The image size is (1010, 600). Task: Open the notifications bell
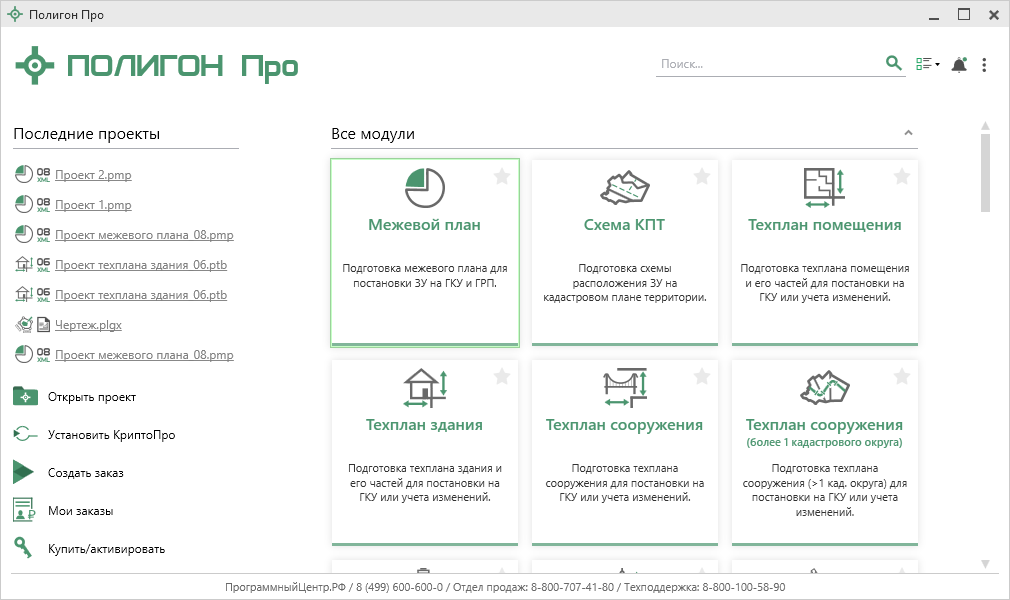[959, 65]
